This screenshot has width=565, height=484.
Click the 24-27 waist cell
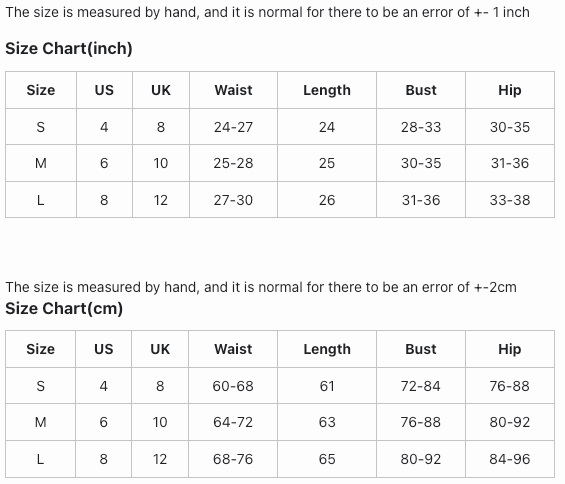tap(233, 127)
